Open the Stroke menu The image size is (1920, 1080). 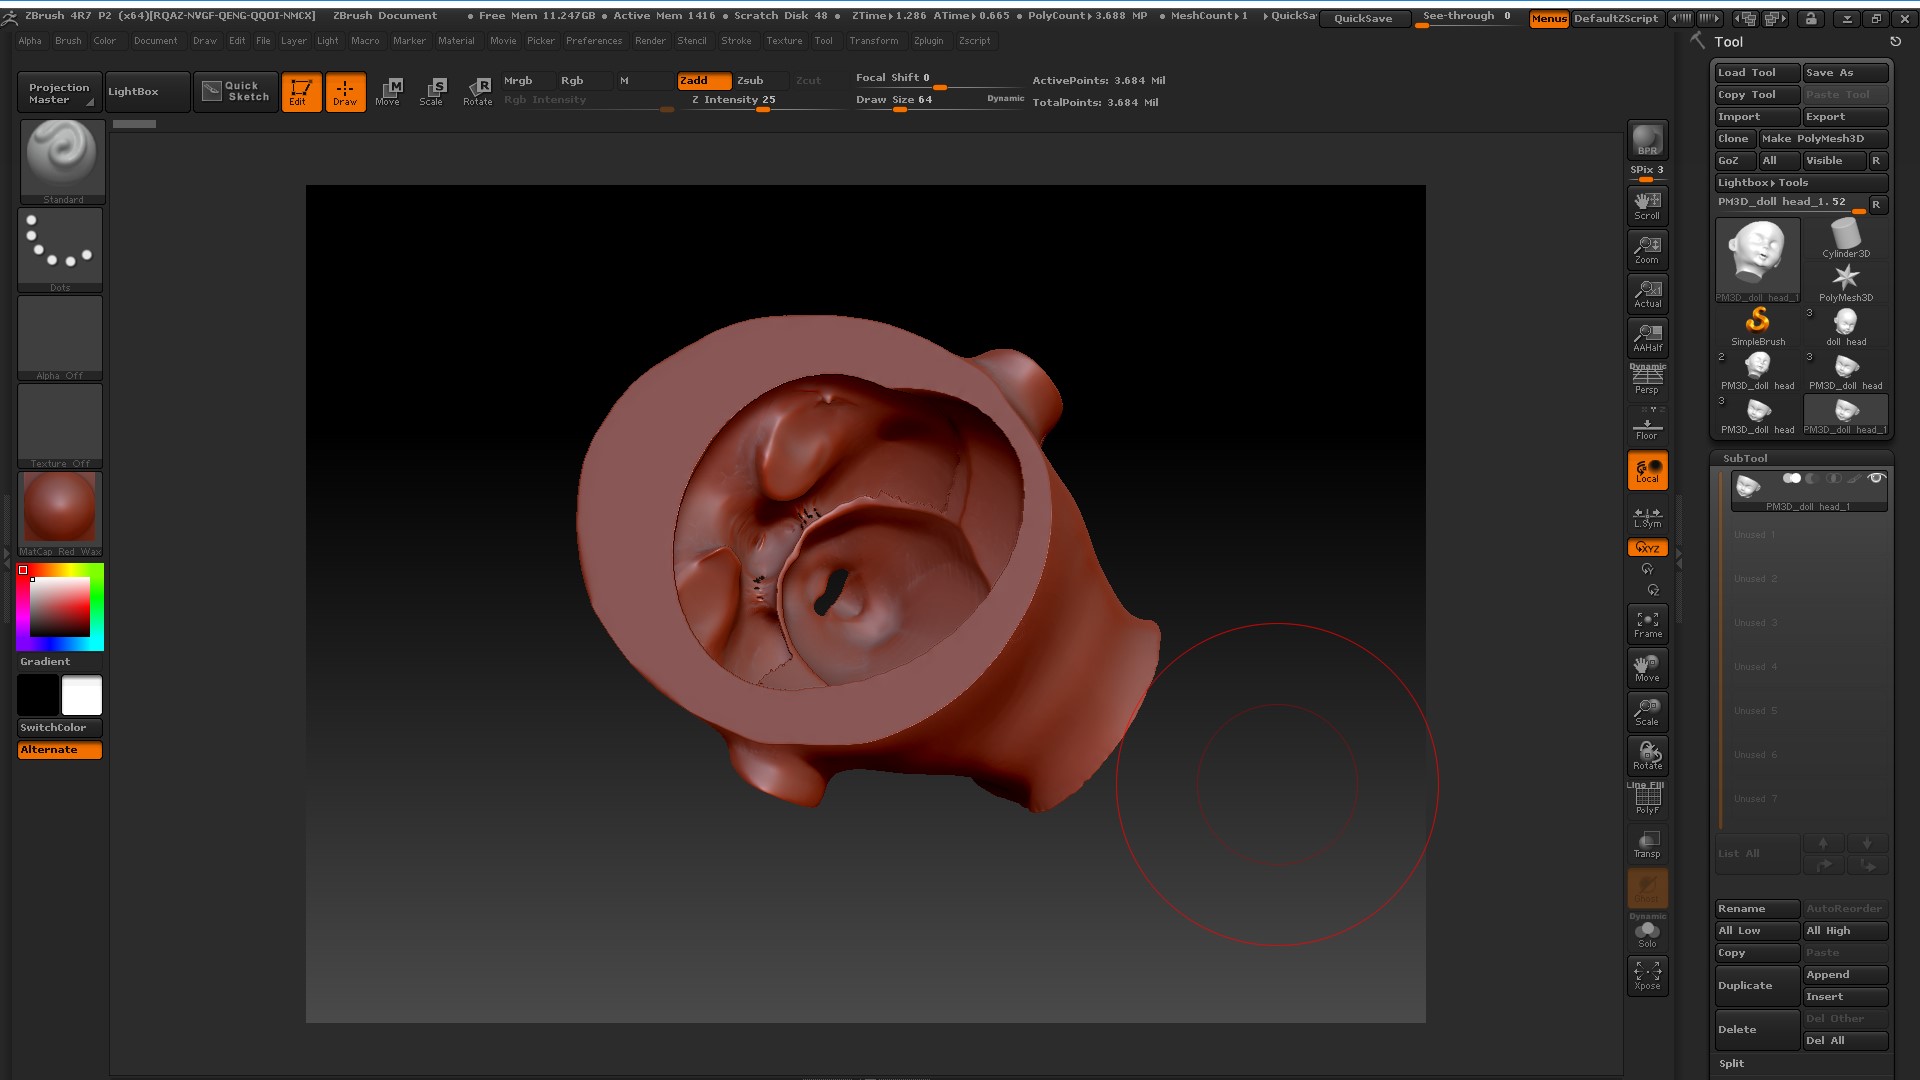tap(736, 41)
